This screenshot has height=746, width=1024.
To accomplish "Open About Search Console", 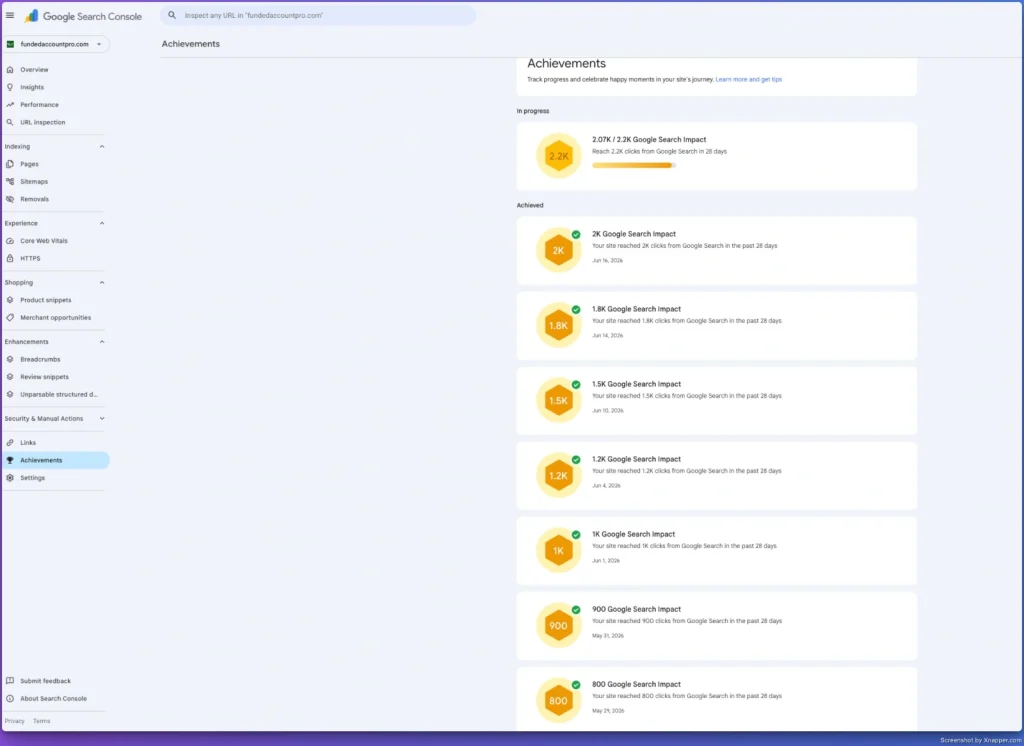I will pos(55,698).
